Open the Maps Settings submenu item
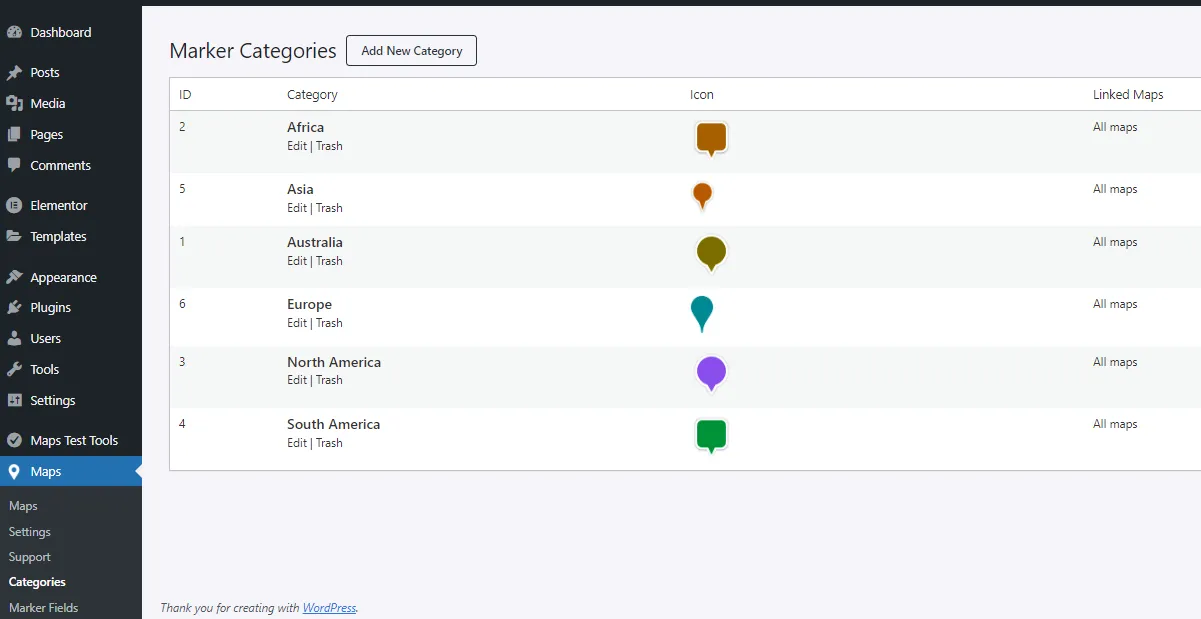Viewport: 1201px width, 619px height. (x=30, y=532)
